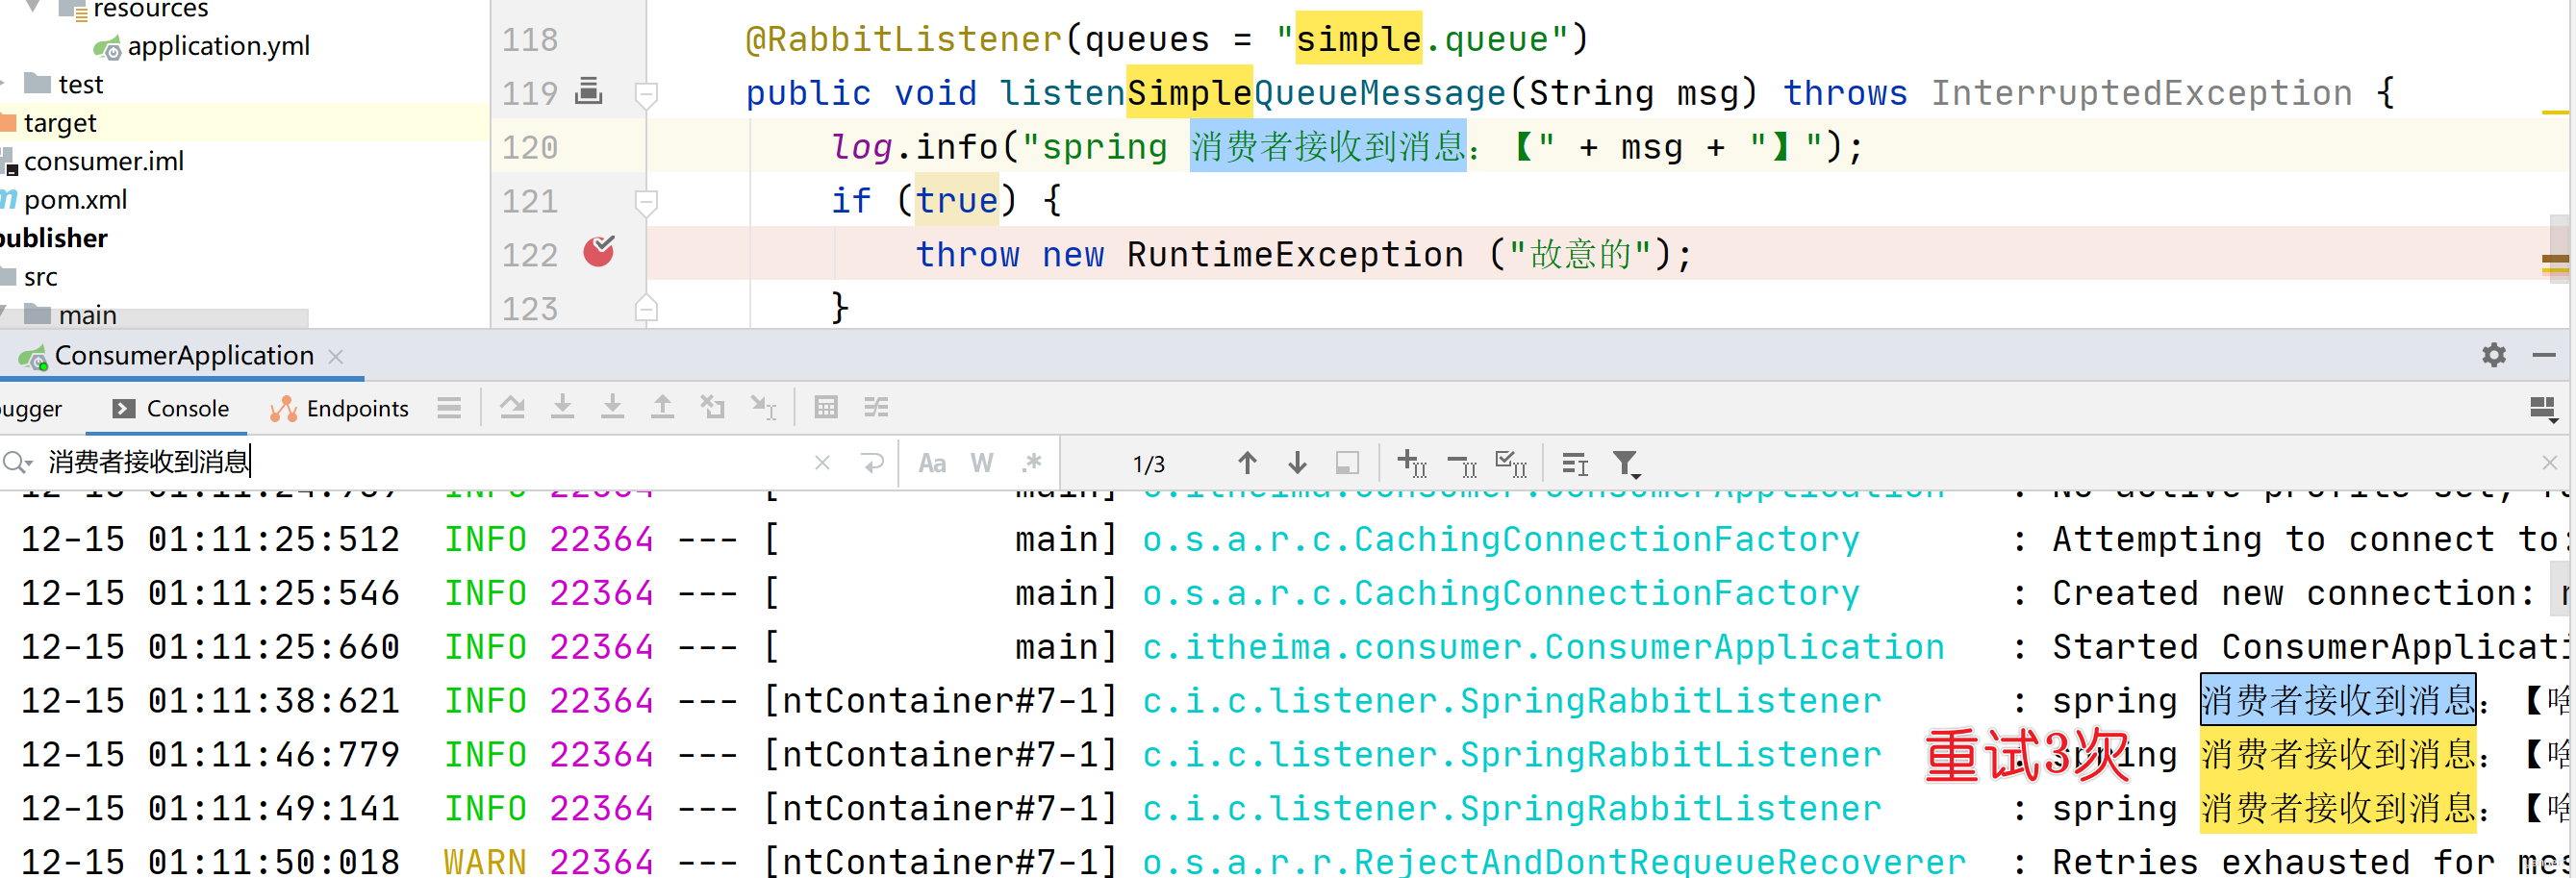This screenshot has width=2576, height=878.
Task: Toggle Words (W) option in search
Action: [982, 463]
